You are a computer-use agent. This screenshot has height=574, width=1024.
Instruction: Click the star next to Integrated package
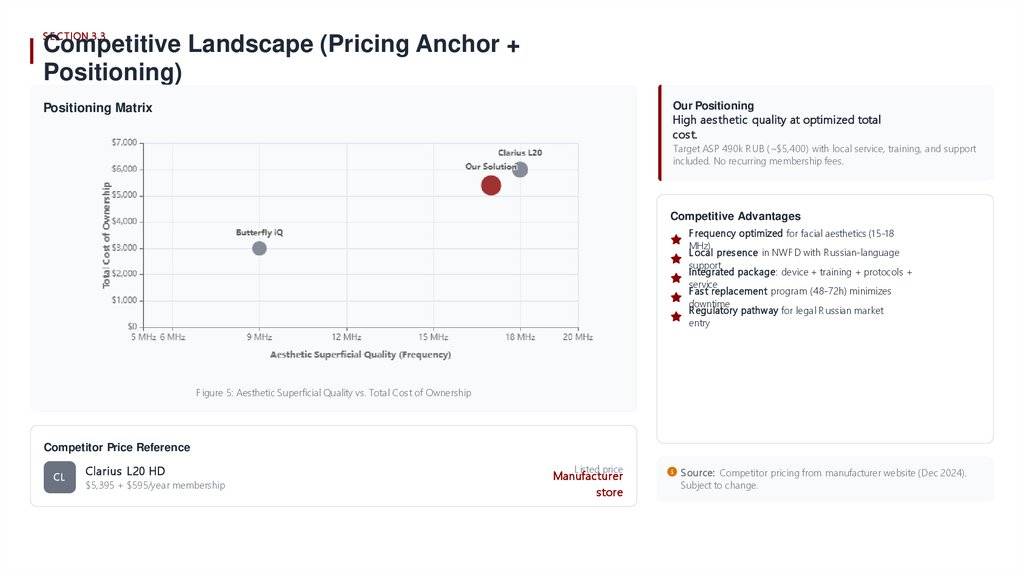(676, 277)
